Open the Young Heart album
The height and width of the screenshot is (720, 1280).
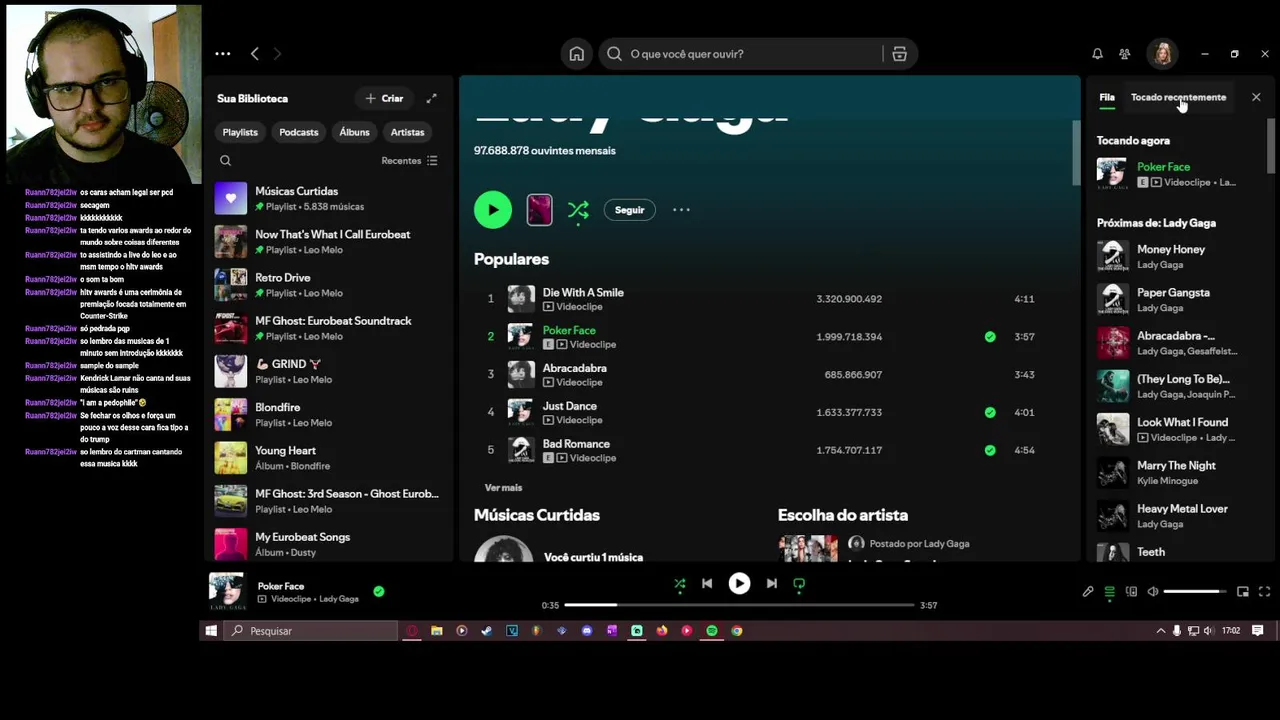(328, 457)
